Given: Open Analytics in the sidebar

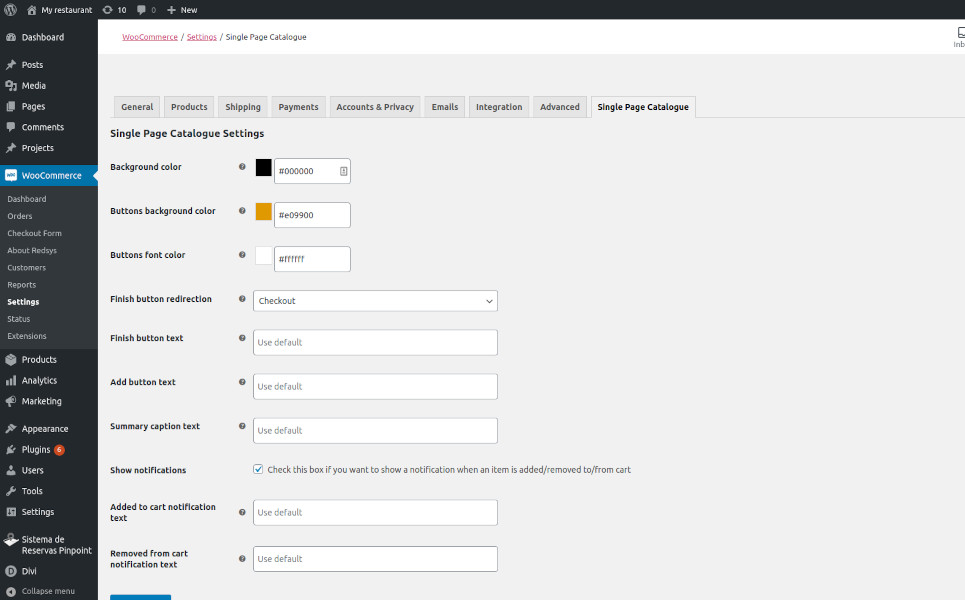Looking at the screenshot, I should 39,381.
